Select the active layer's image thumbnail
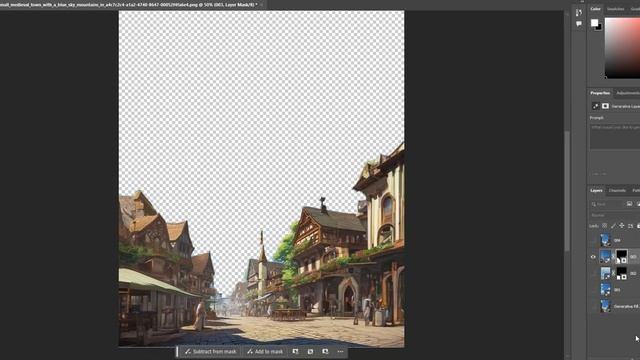The image size is (640, 360). point(605,257)
